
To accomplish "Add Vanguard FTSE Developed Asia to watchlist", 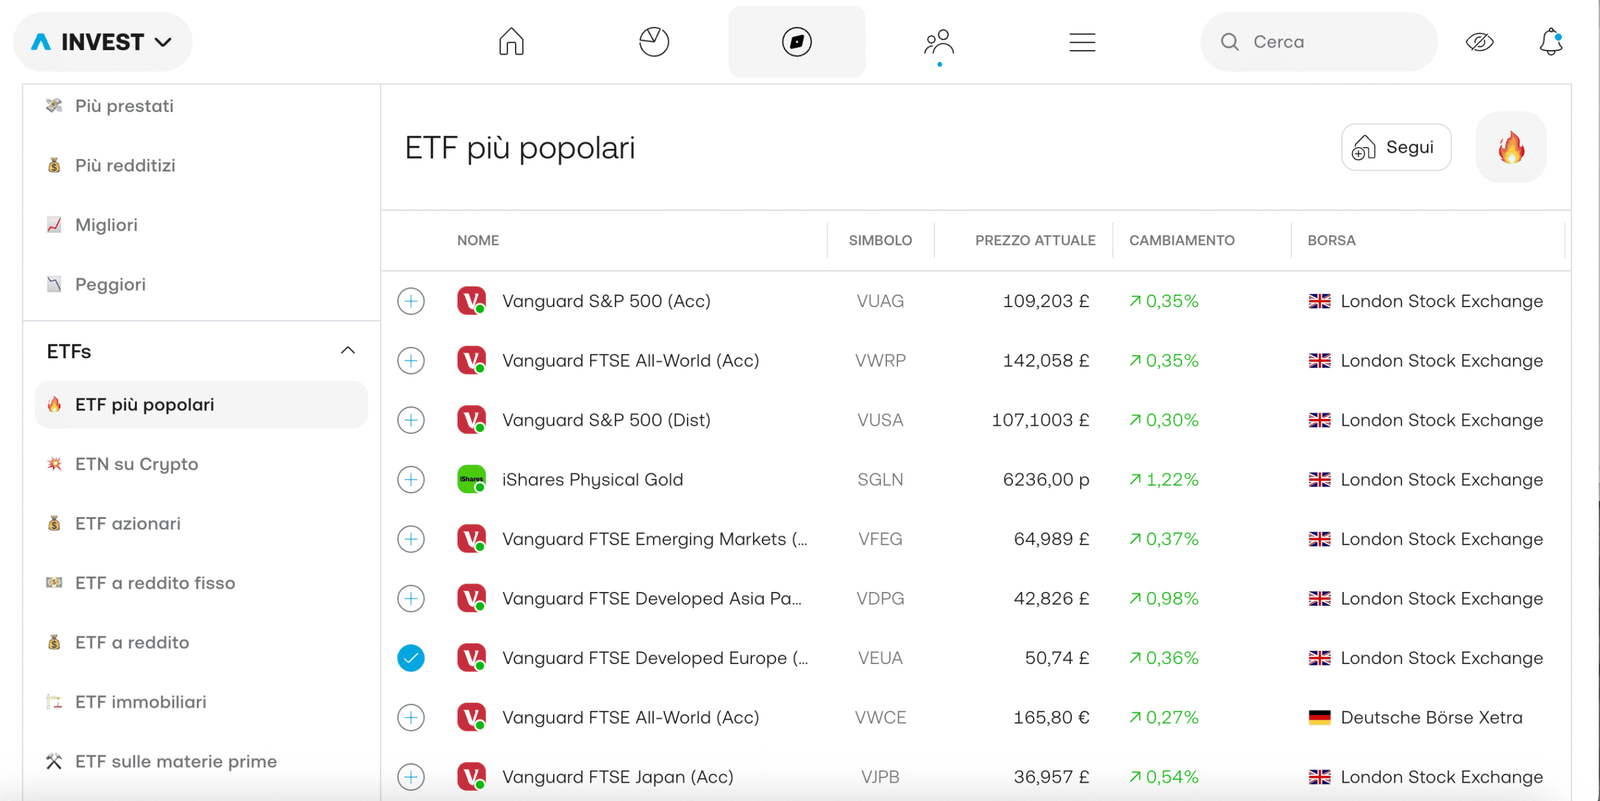I will pos(411,599).
